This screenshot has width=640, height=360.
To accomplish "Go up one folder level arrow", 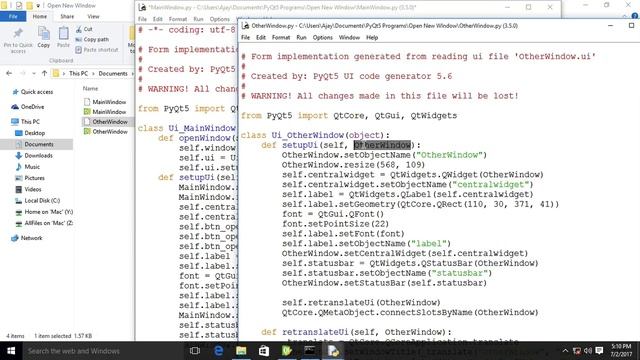I will click(44, 73).
